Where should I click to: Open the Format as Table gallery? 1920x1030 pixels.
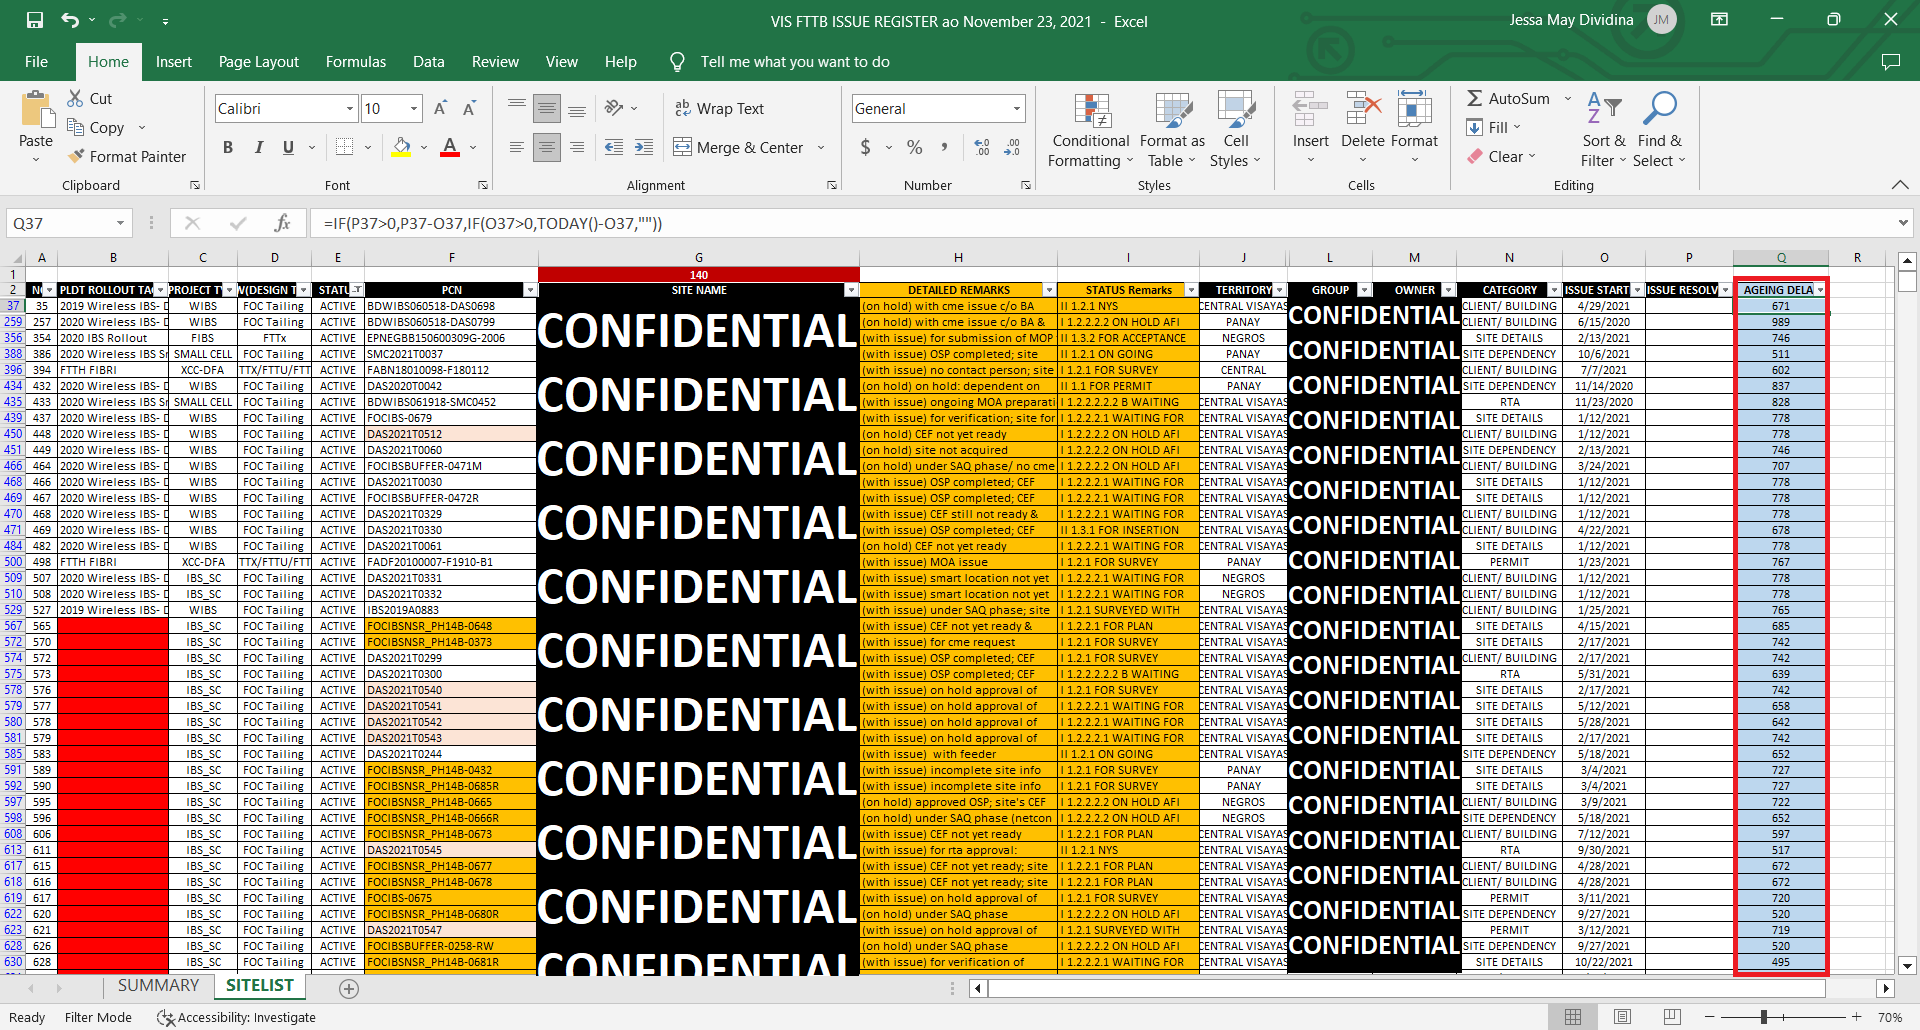click(1172, 130)
